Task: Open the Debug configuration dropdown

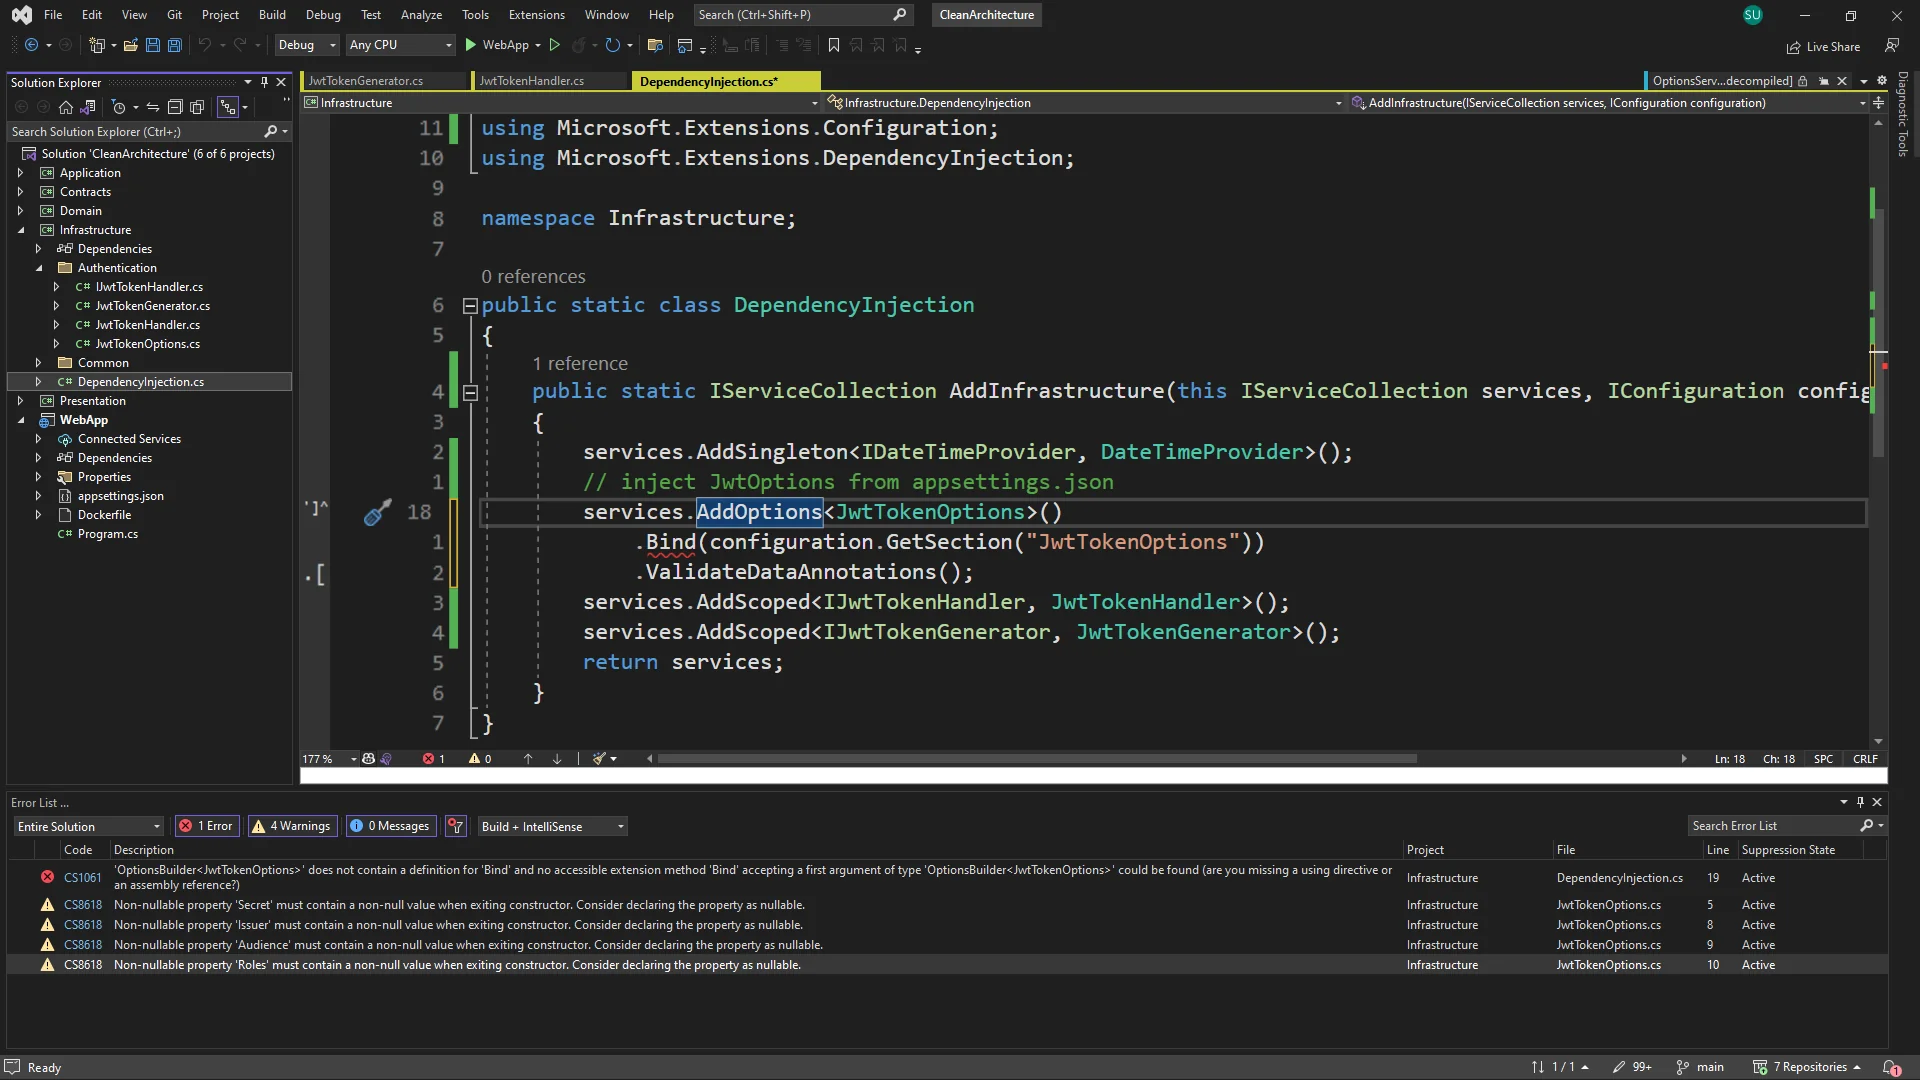Action: pyautogui.click(x=307, y=45)
